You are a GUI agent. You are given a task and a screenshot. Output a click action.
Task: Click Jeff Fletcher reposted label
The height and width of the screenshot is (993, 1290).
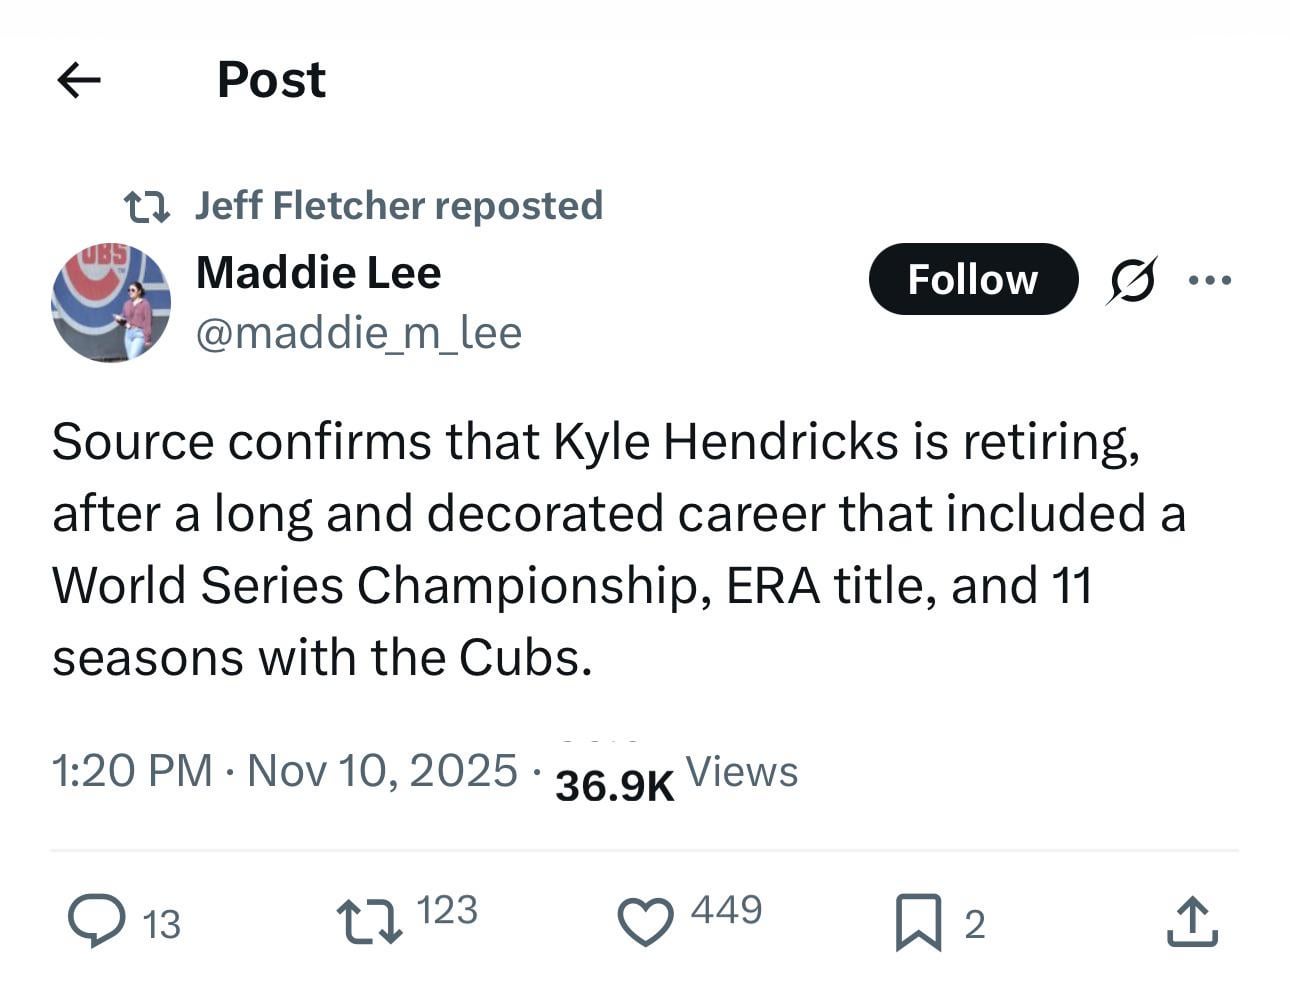point(399,205)
